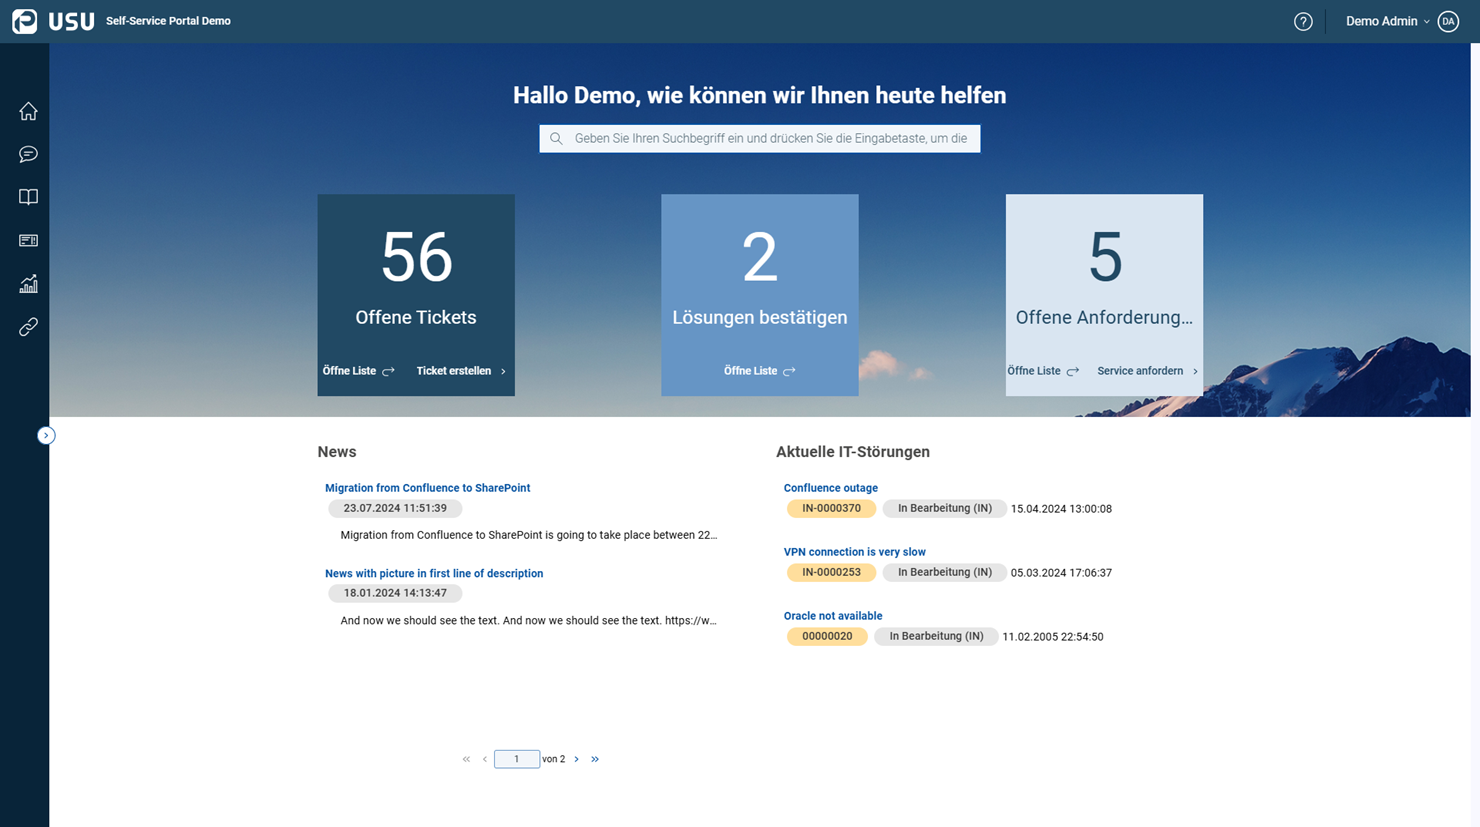
Task: Click In Bearbeitung status of VPN incident
Action: pyautogui.click(x=944, y=572)
